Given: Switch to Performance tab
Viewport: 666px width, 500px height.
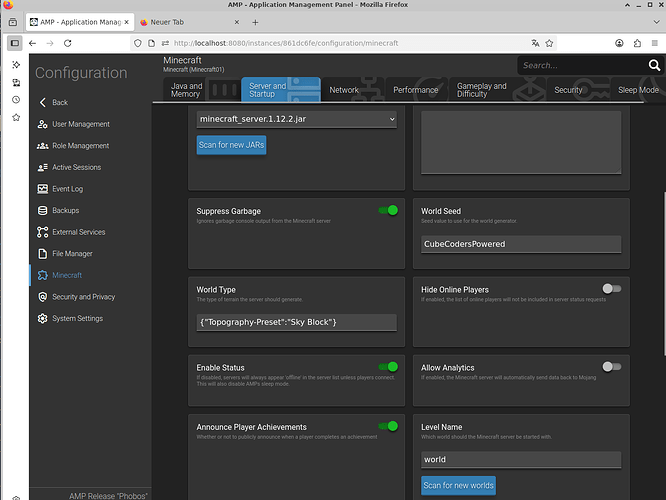Looking at the screenshot, I should 416,90.
